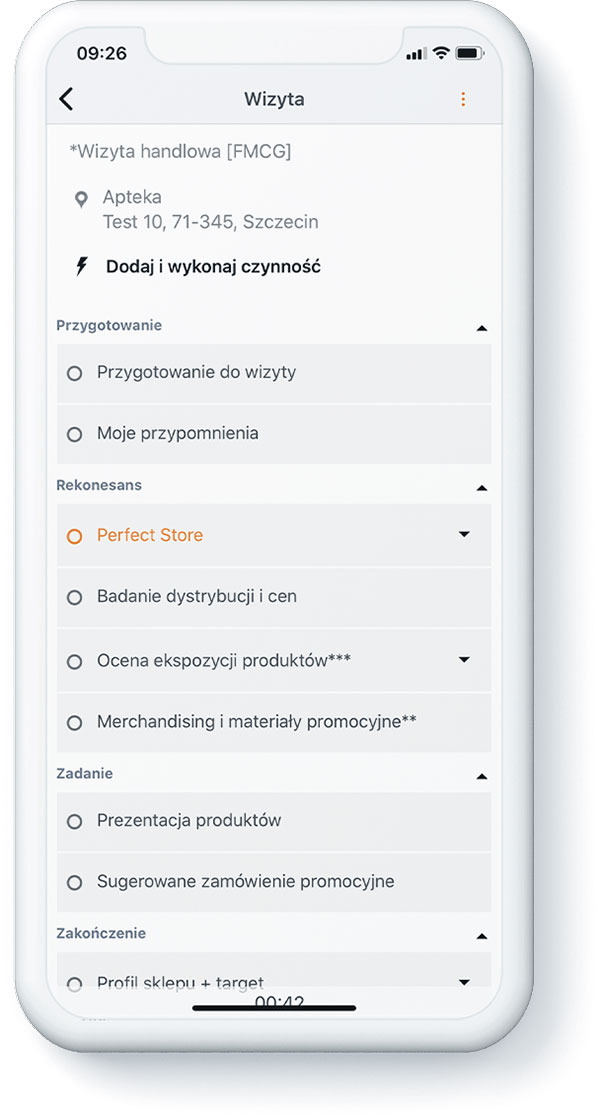Select the Moje przypomnienia radio circle
The image size is (600, 1116).
74,434
